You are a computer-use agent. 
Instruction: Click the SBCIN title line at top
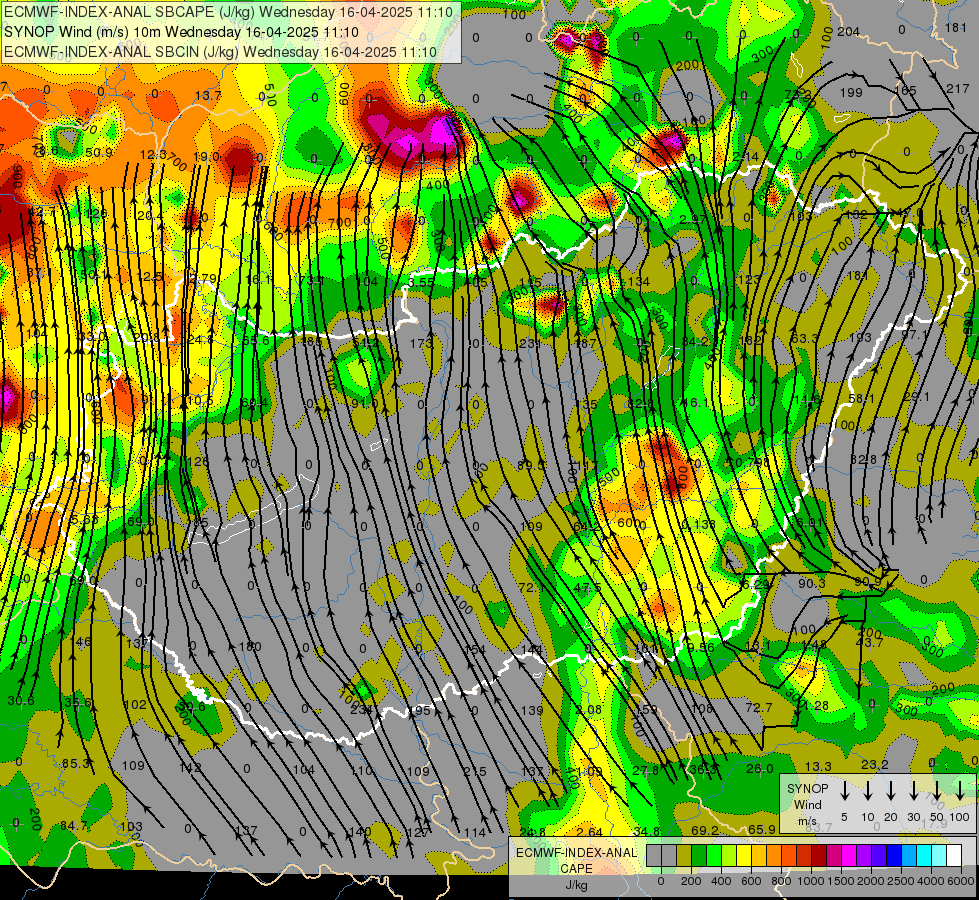tap(220, 52)
